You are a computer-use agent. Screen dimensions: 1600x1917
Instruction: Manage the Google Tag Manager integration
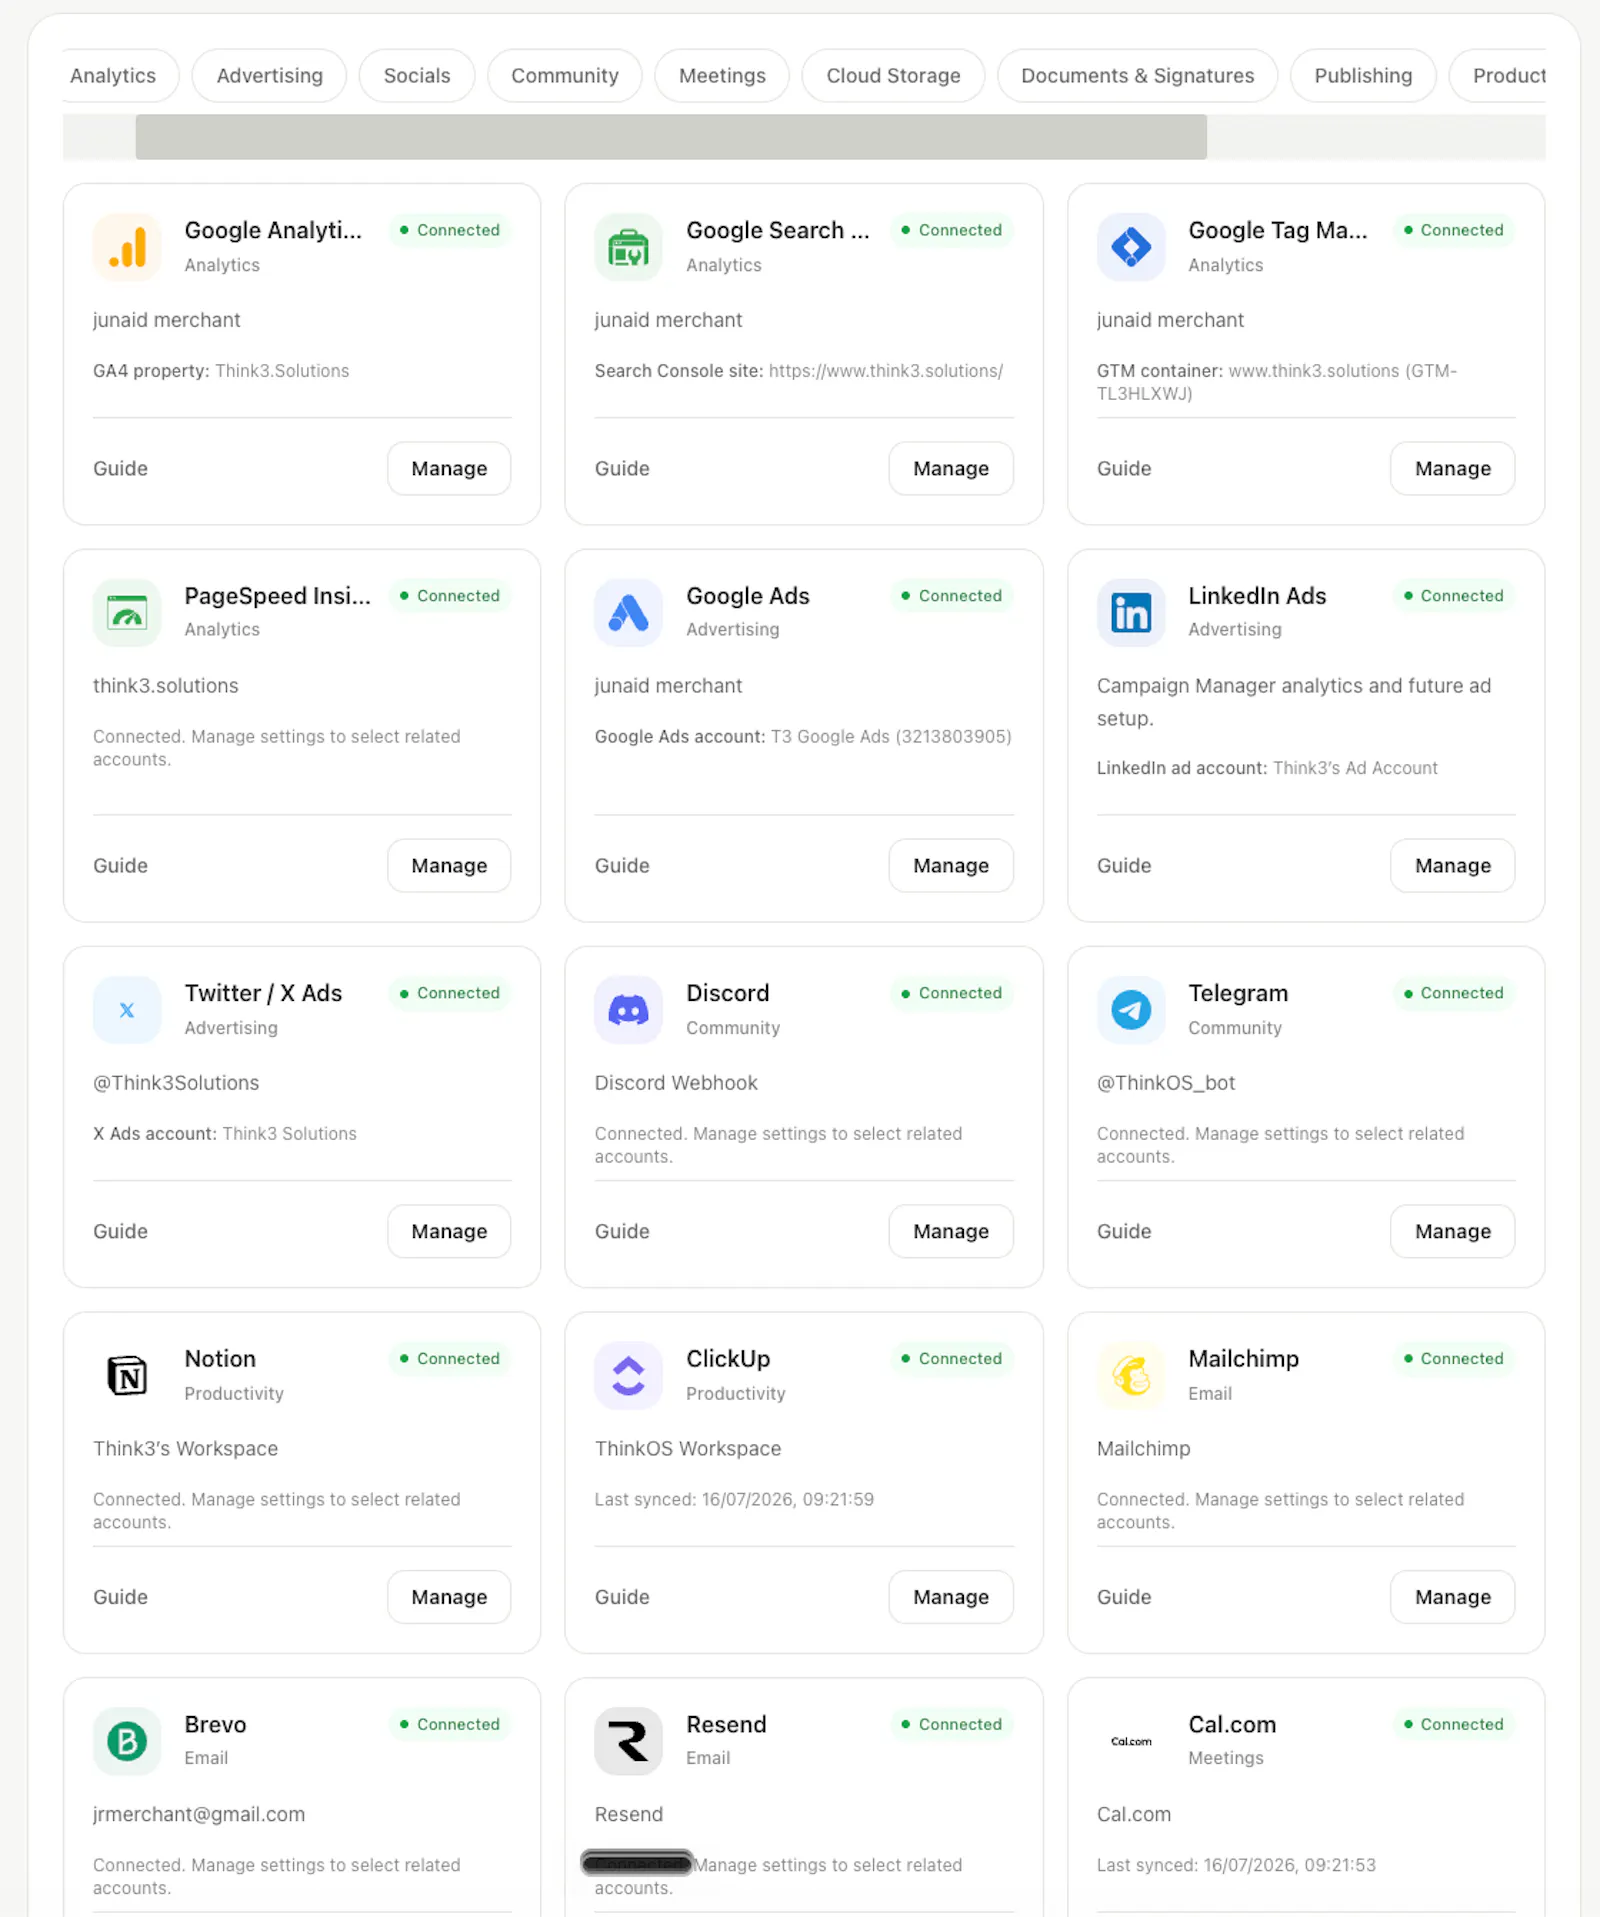[x=1452, y=468]
